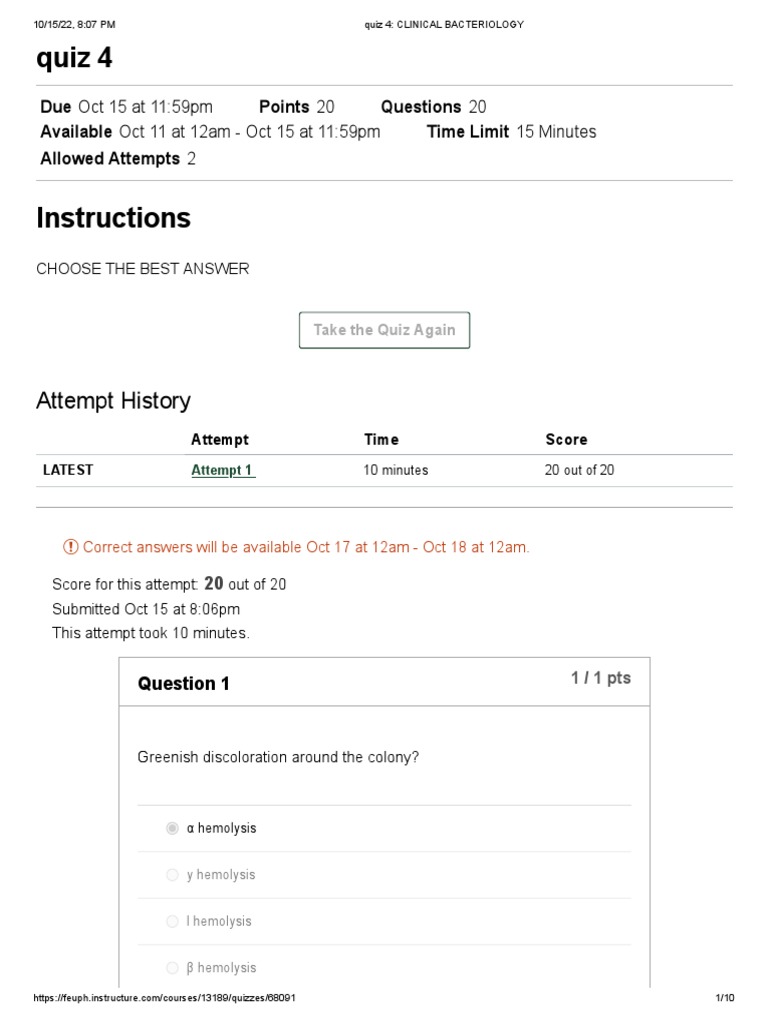This screenshot has height=1024, width=768.
Task: Pick the l hemolysis radio option
Action: pyautogui.click(x=173, y=921)
